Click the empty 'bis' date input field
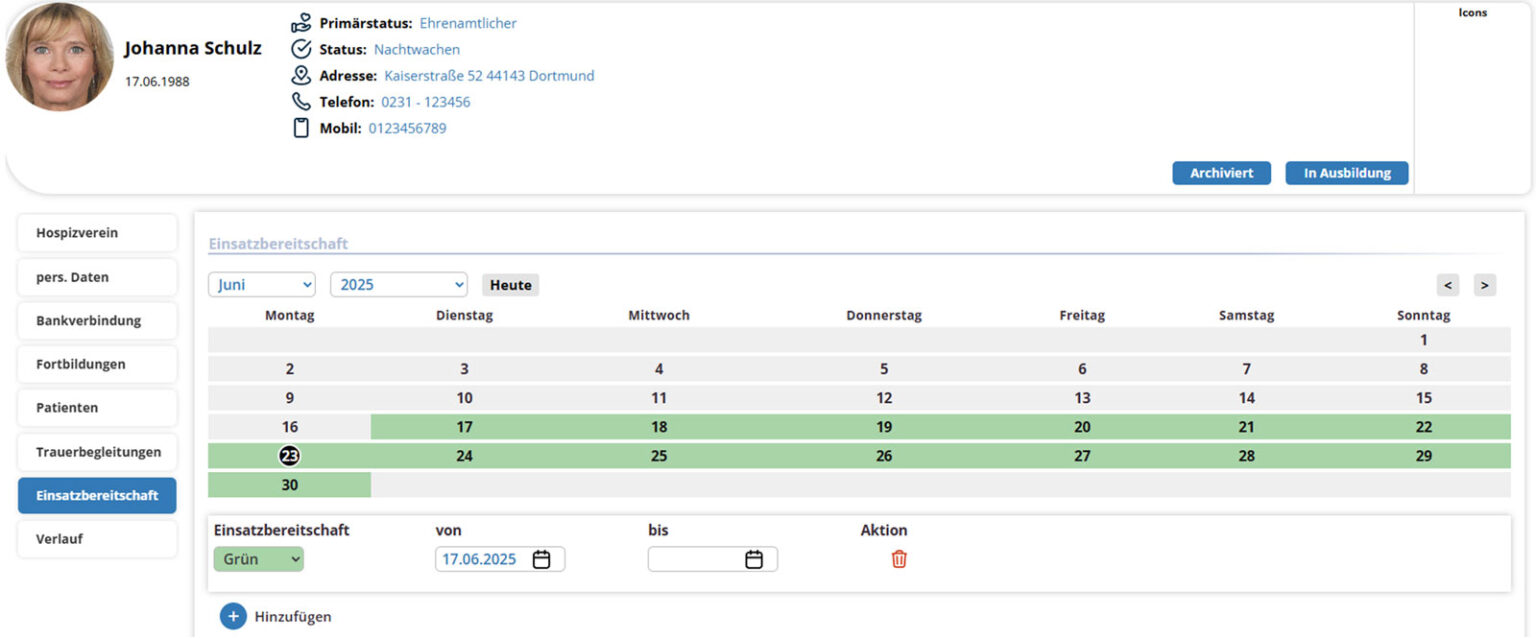The width and height of the screenshot is (1536, 638). pos(695,559)
